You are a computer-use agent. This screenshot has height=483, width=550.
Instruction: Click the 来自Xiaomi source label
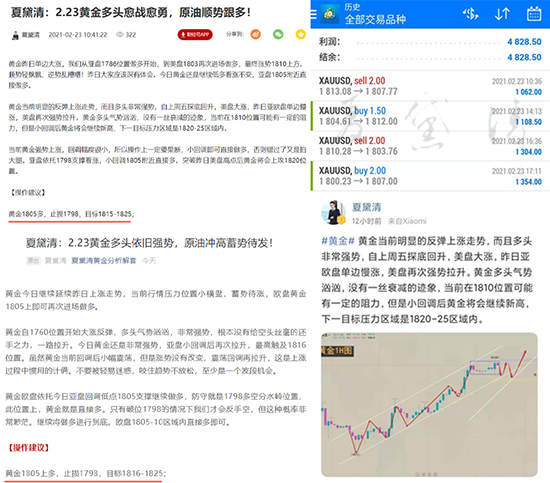coord(407,221)
